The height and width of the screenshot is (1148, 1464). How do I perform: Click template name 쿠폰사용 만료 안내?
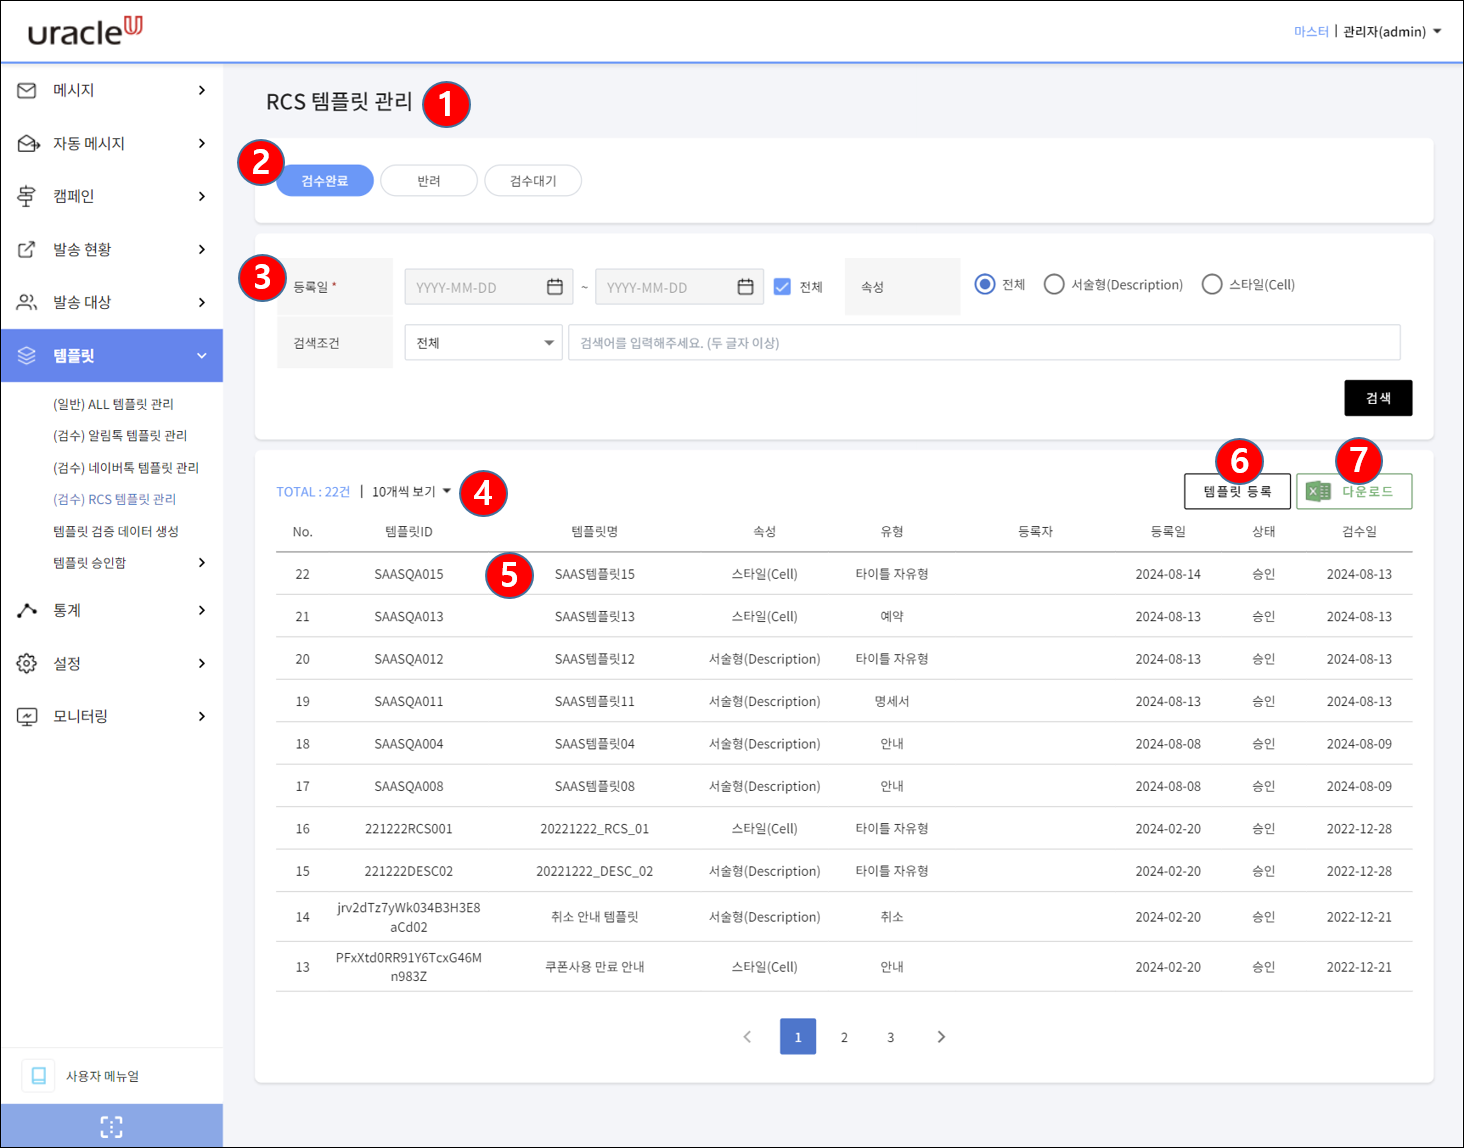[595, 967]
